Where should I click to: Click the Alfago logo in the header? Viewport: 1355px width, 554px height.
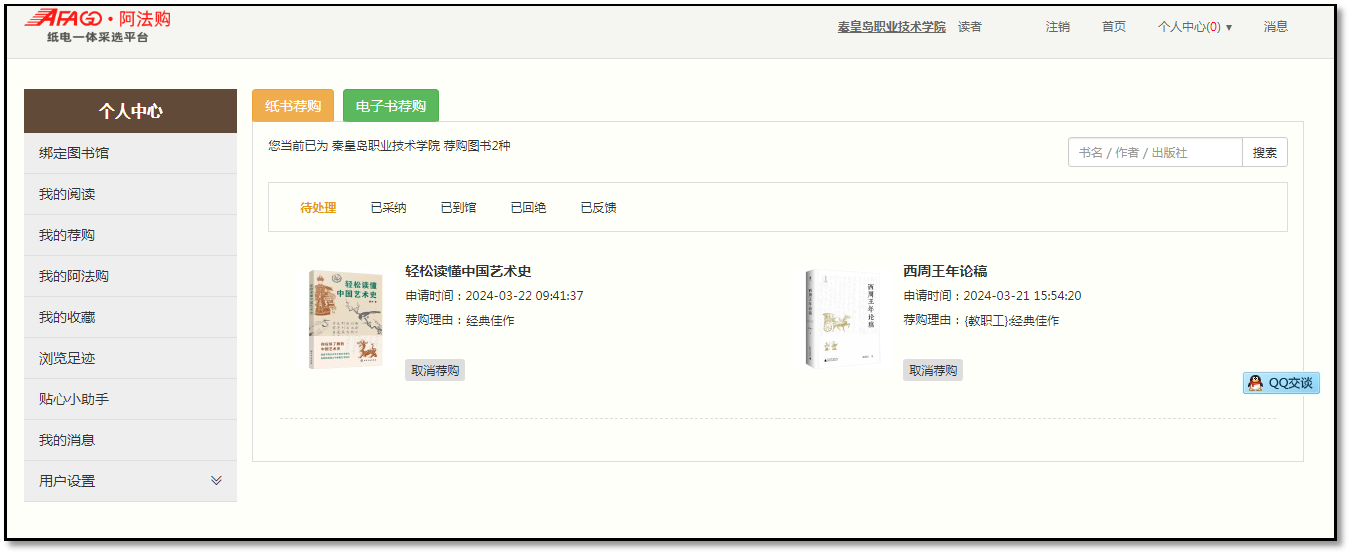pos(97,26)
